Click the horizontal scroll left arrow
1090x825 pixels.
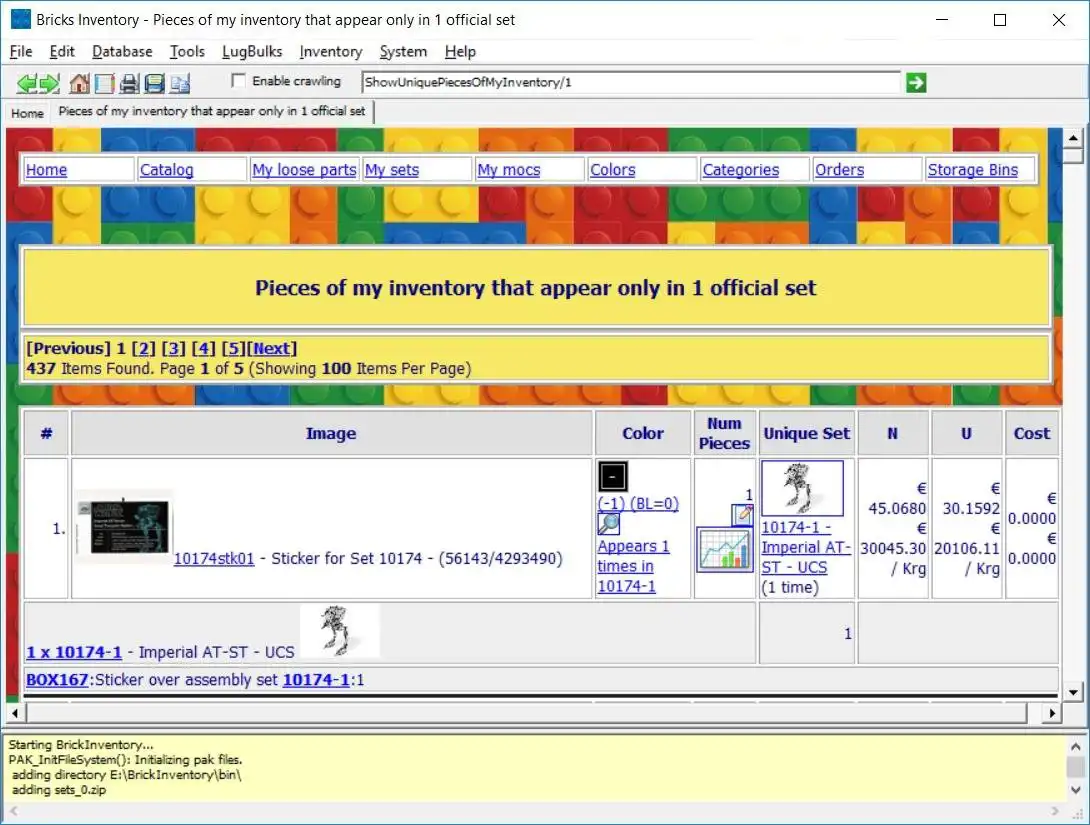point(15,713)
